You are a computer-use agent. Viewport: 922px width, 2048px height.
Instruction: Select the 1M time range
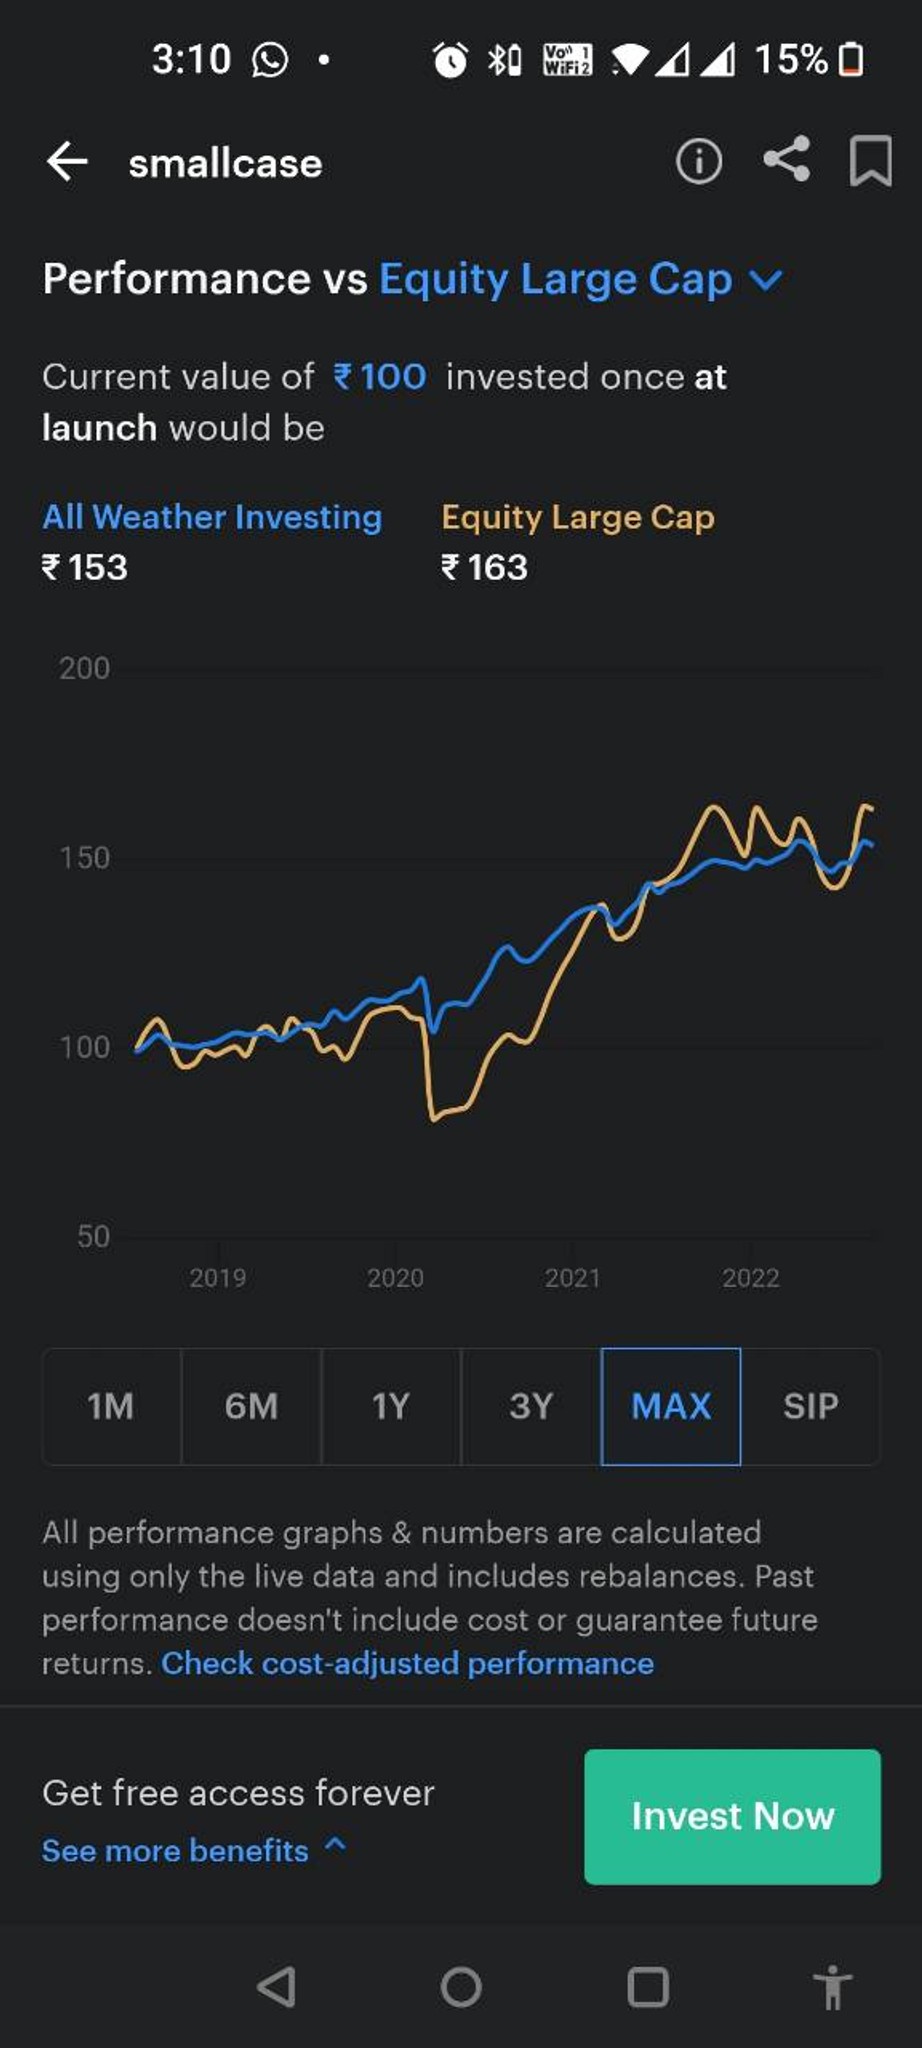click(x=111, y=1406)
